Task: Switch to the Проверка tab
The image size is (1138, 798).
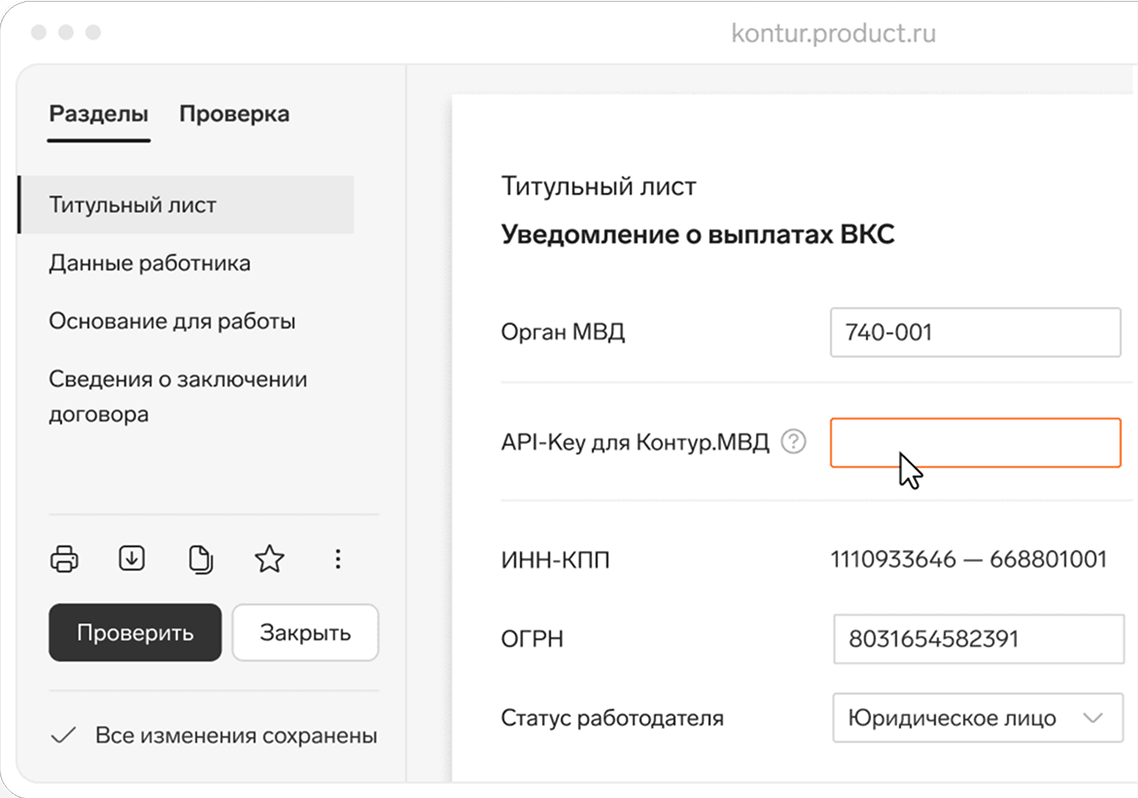Action: pyautogui.click(x=234, y=114)
